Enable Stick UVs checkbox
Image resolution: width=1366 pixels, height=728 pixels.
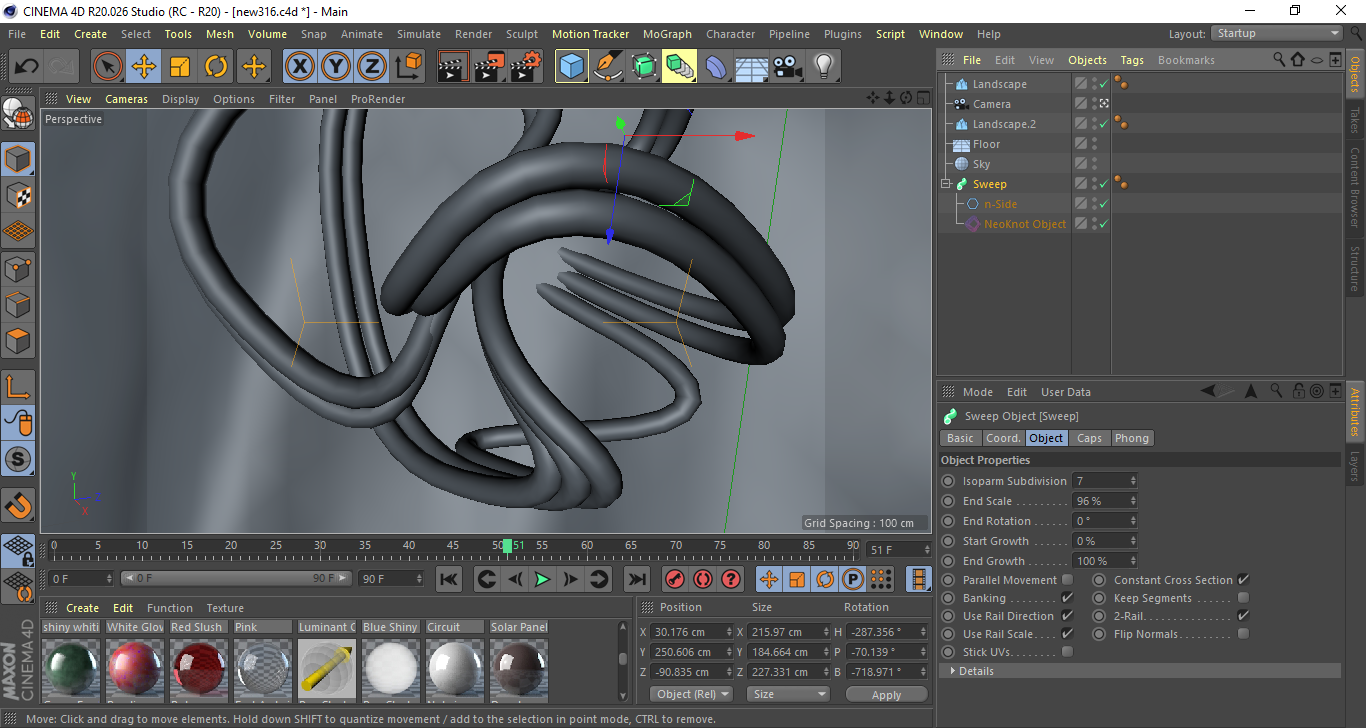tap(1067, 652)
